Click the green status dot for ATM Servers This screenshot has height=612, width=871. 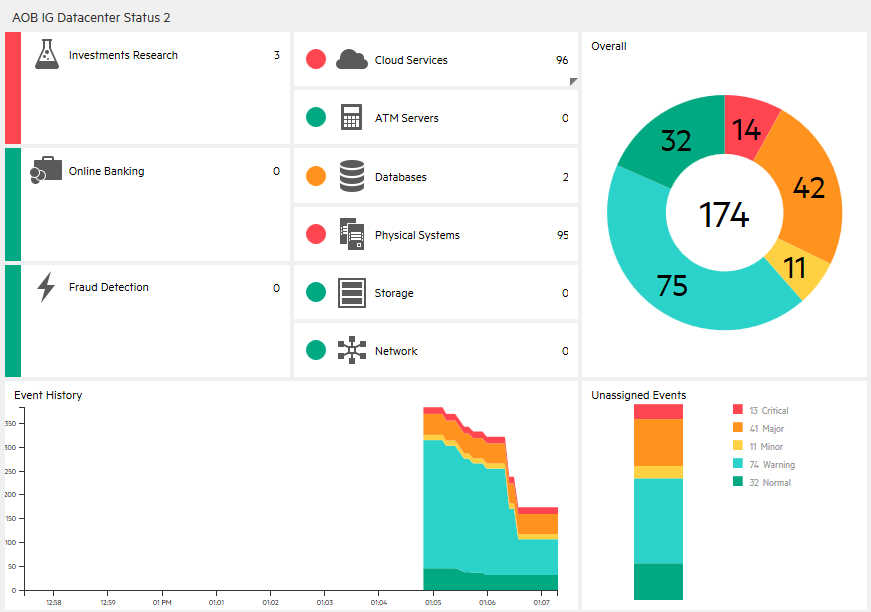click(316, 117)
